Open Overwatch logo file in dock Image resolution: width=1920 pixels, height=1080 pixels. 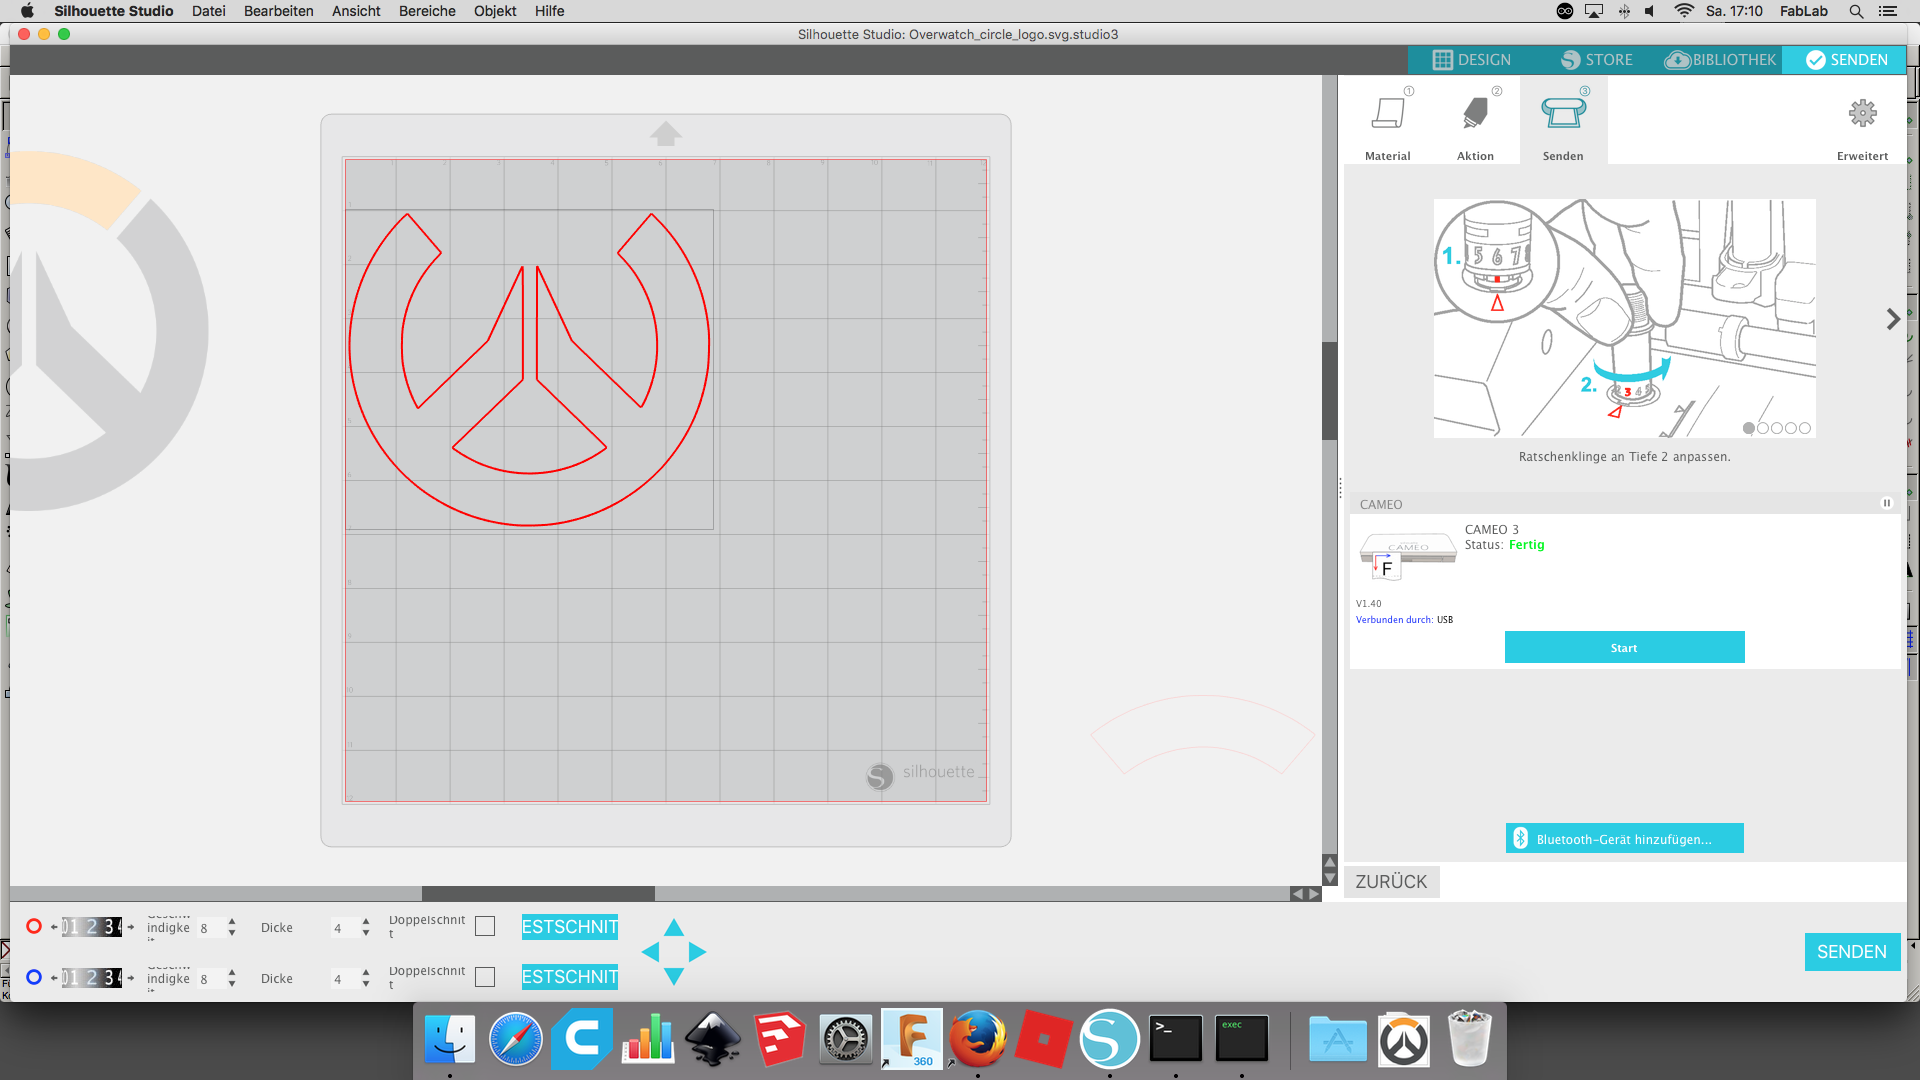[1404, 1040]
